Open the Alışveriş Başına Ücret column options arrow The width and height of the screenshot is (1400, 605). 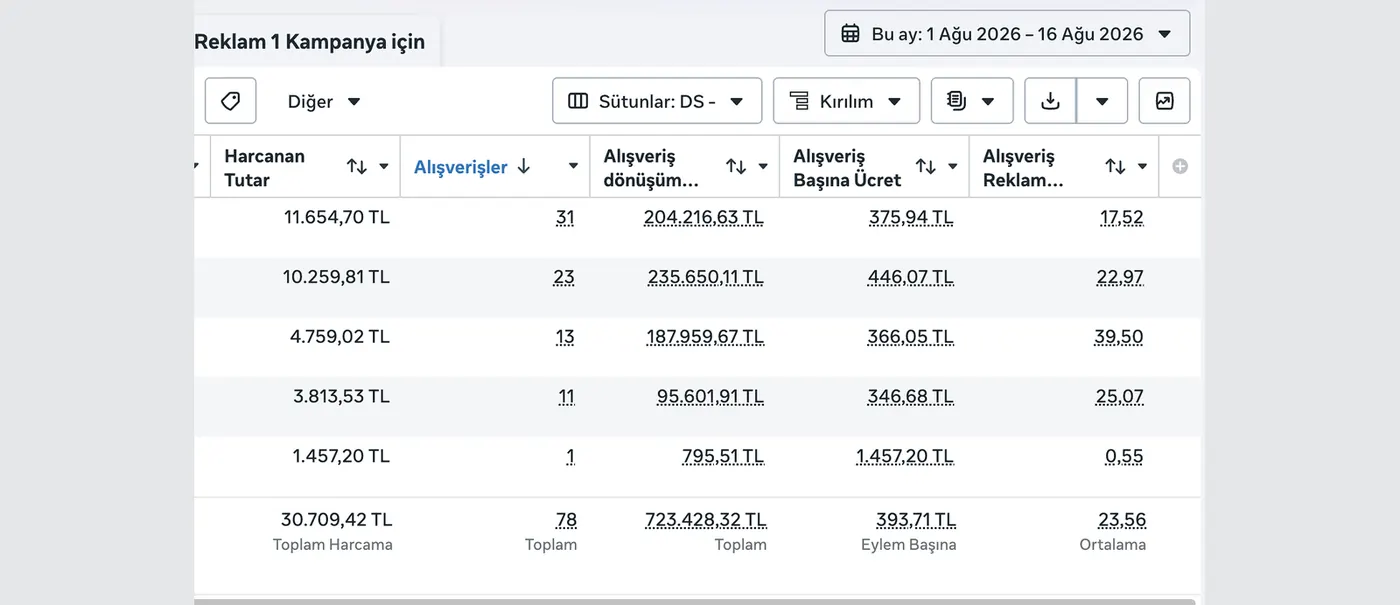(953, 167)
